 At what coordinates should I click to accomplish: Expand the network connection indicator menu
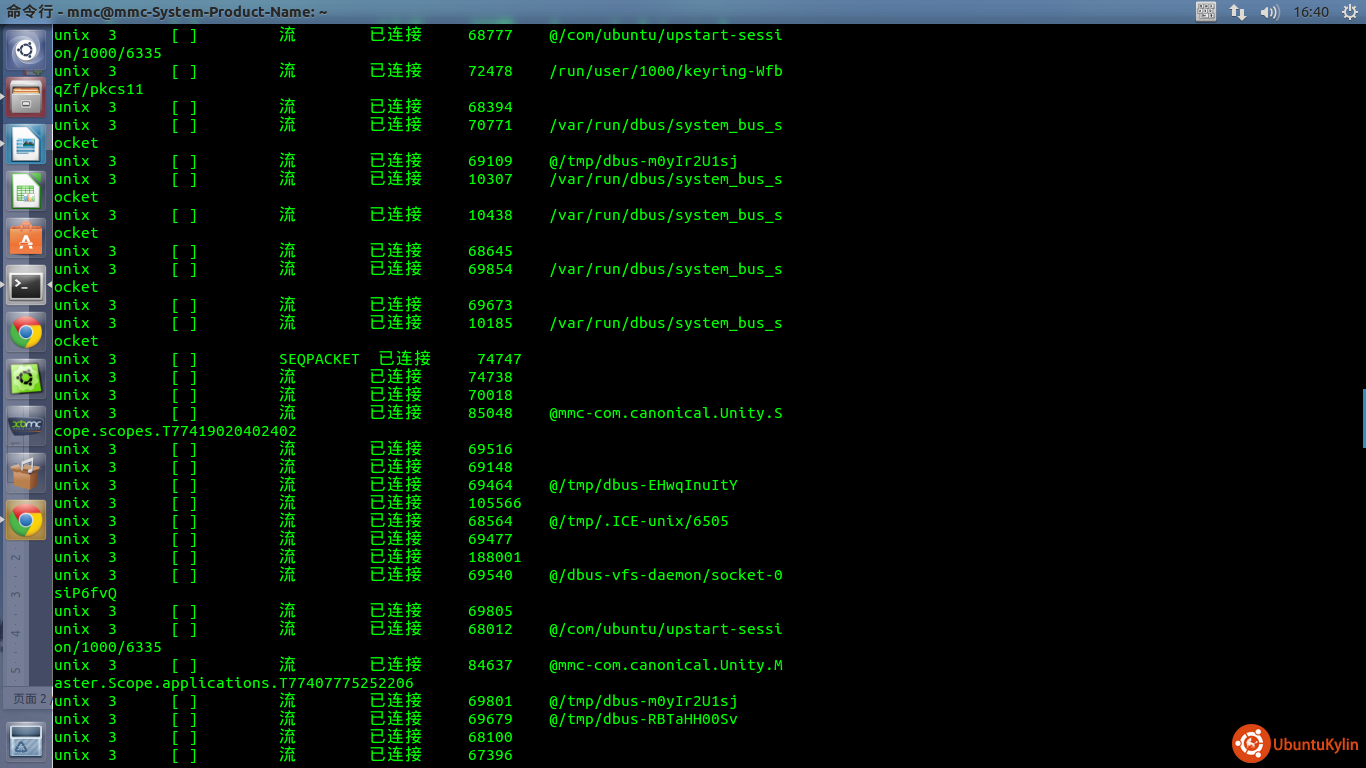point(1238,12)
